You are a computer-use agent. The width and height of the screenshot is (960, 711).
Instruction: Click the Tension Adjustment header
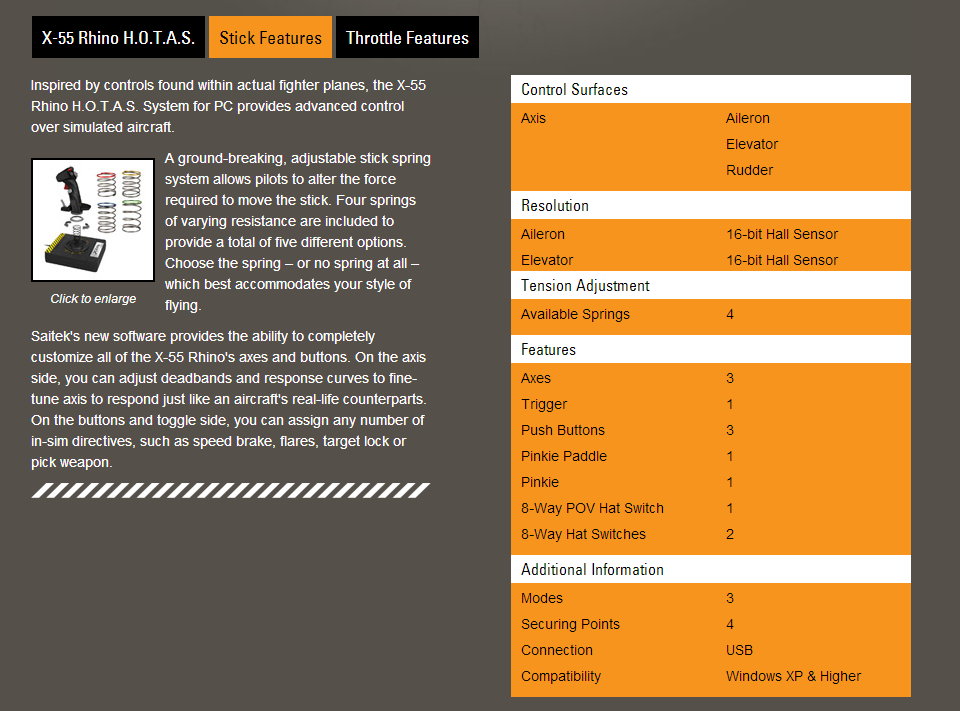(711, 285)
